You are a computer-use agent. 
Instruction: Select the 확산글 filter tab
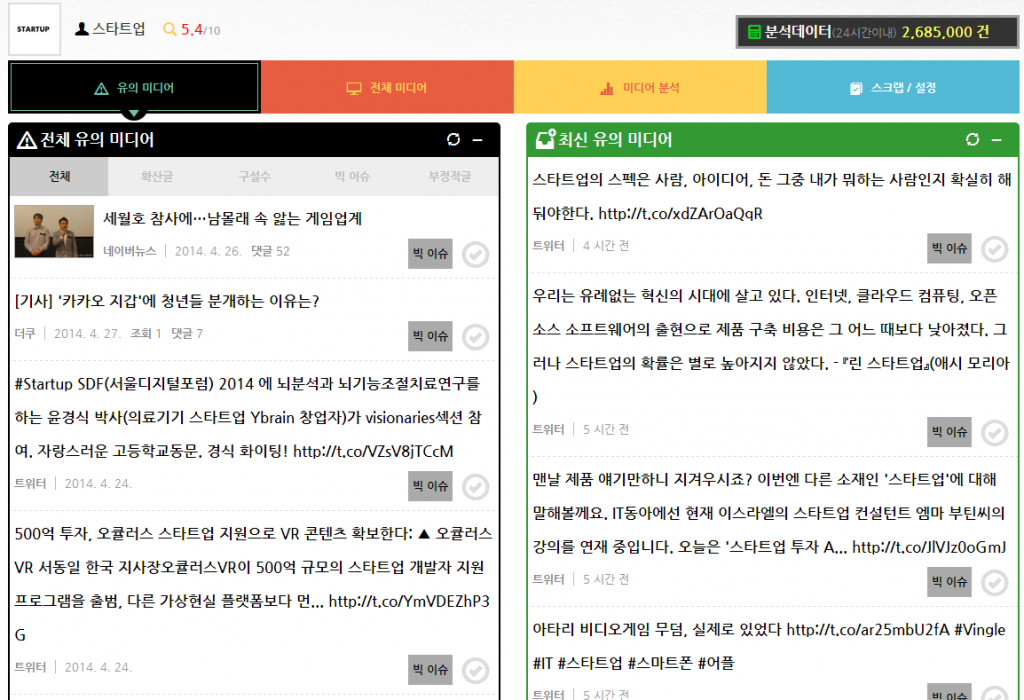pyautogui.click(x=157, y=176)
